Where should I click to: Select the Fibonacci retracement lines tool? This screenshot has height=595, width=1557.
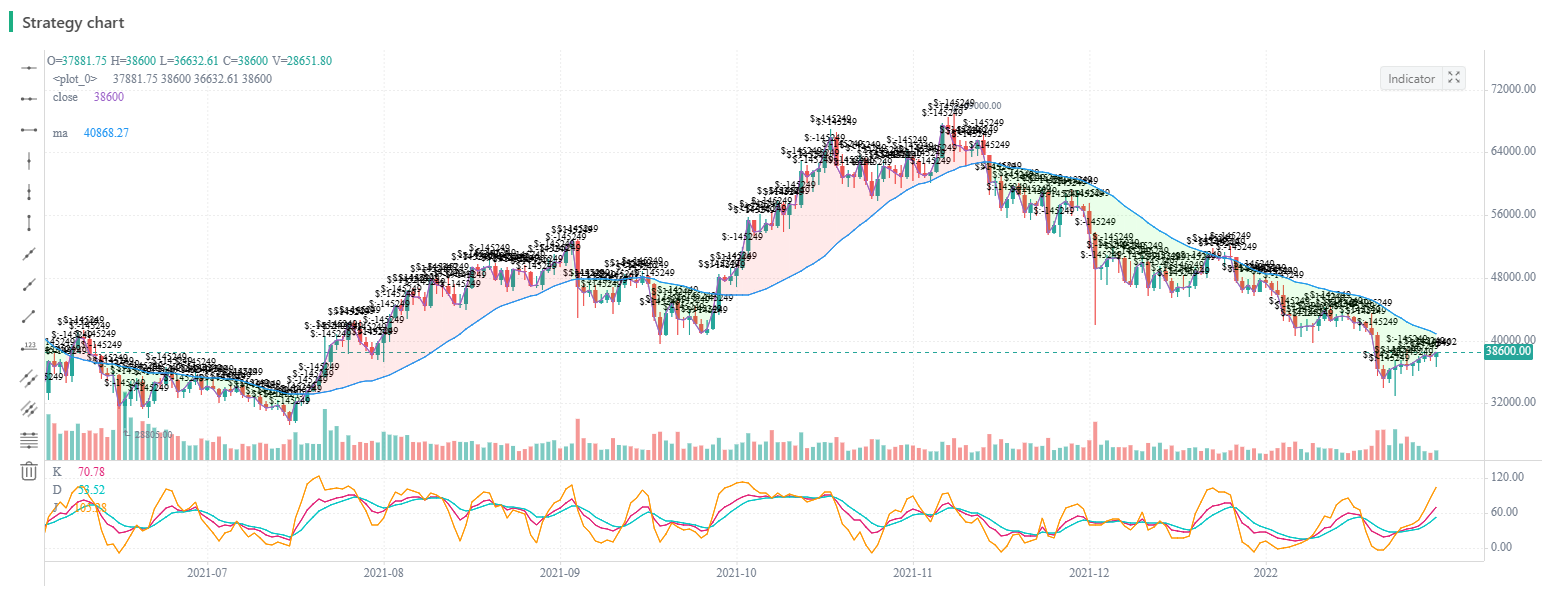click(x=29, y=439)
